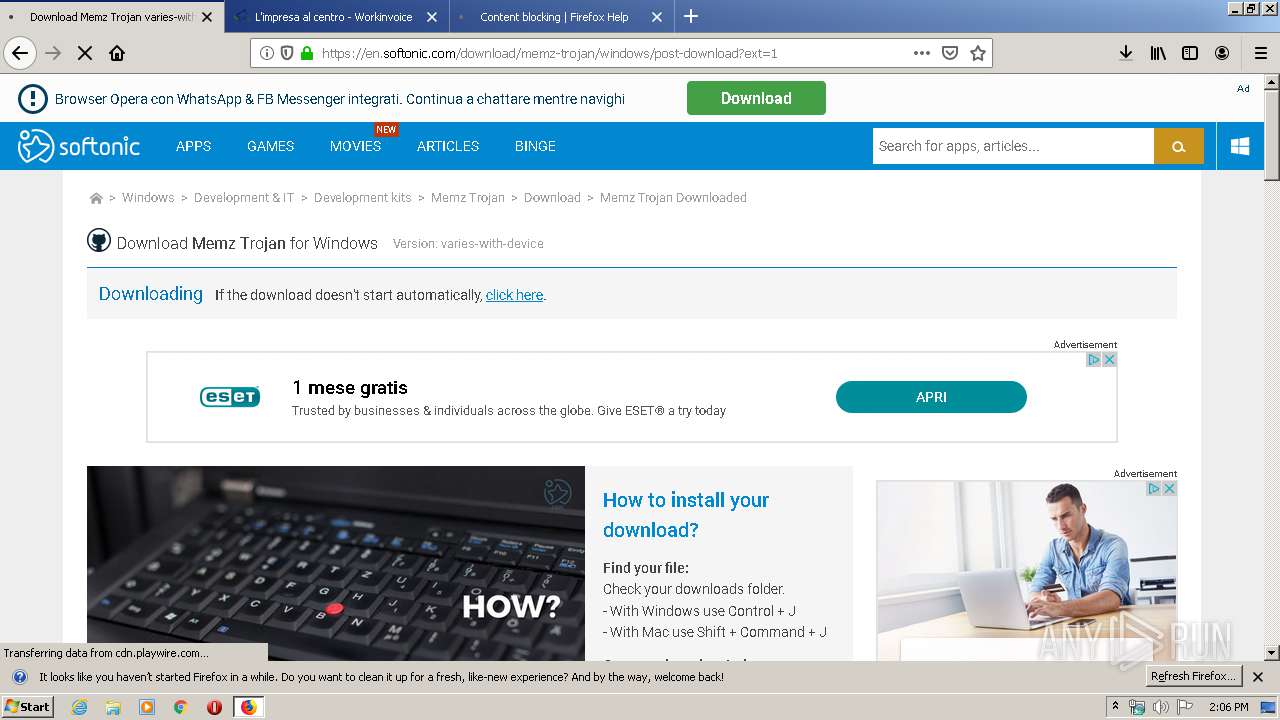Stop page loading with X button
This screenshot has width=1280, height=720.
tap(85, 53)
